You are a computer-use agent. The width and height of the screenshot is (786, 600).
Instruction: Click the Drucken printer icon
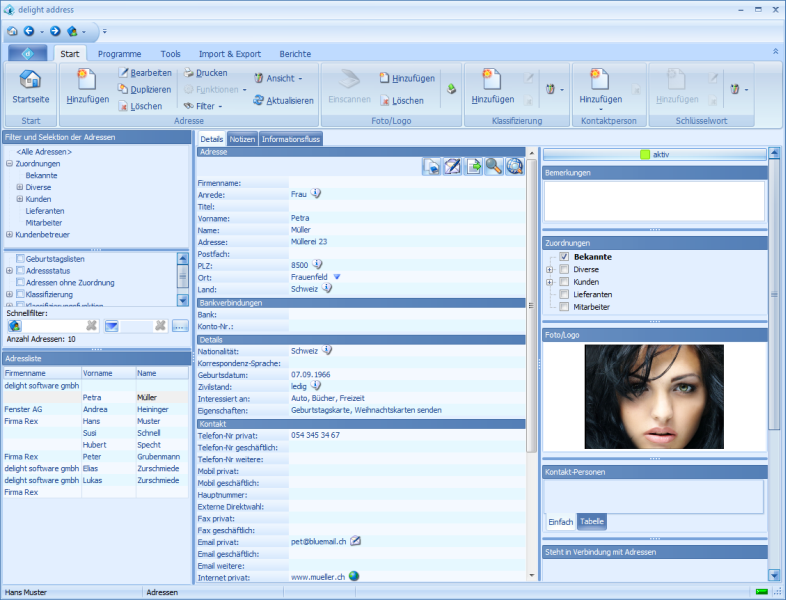tap(189, 73)
